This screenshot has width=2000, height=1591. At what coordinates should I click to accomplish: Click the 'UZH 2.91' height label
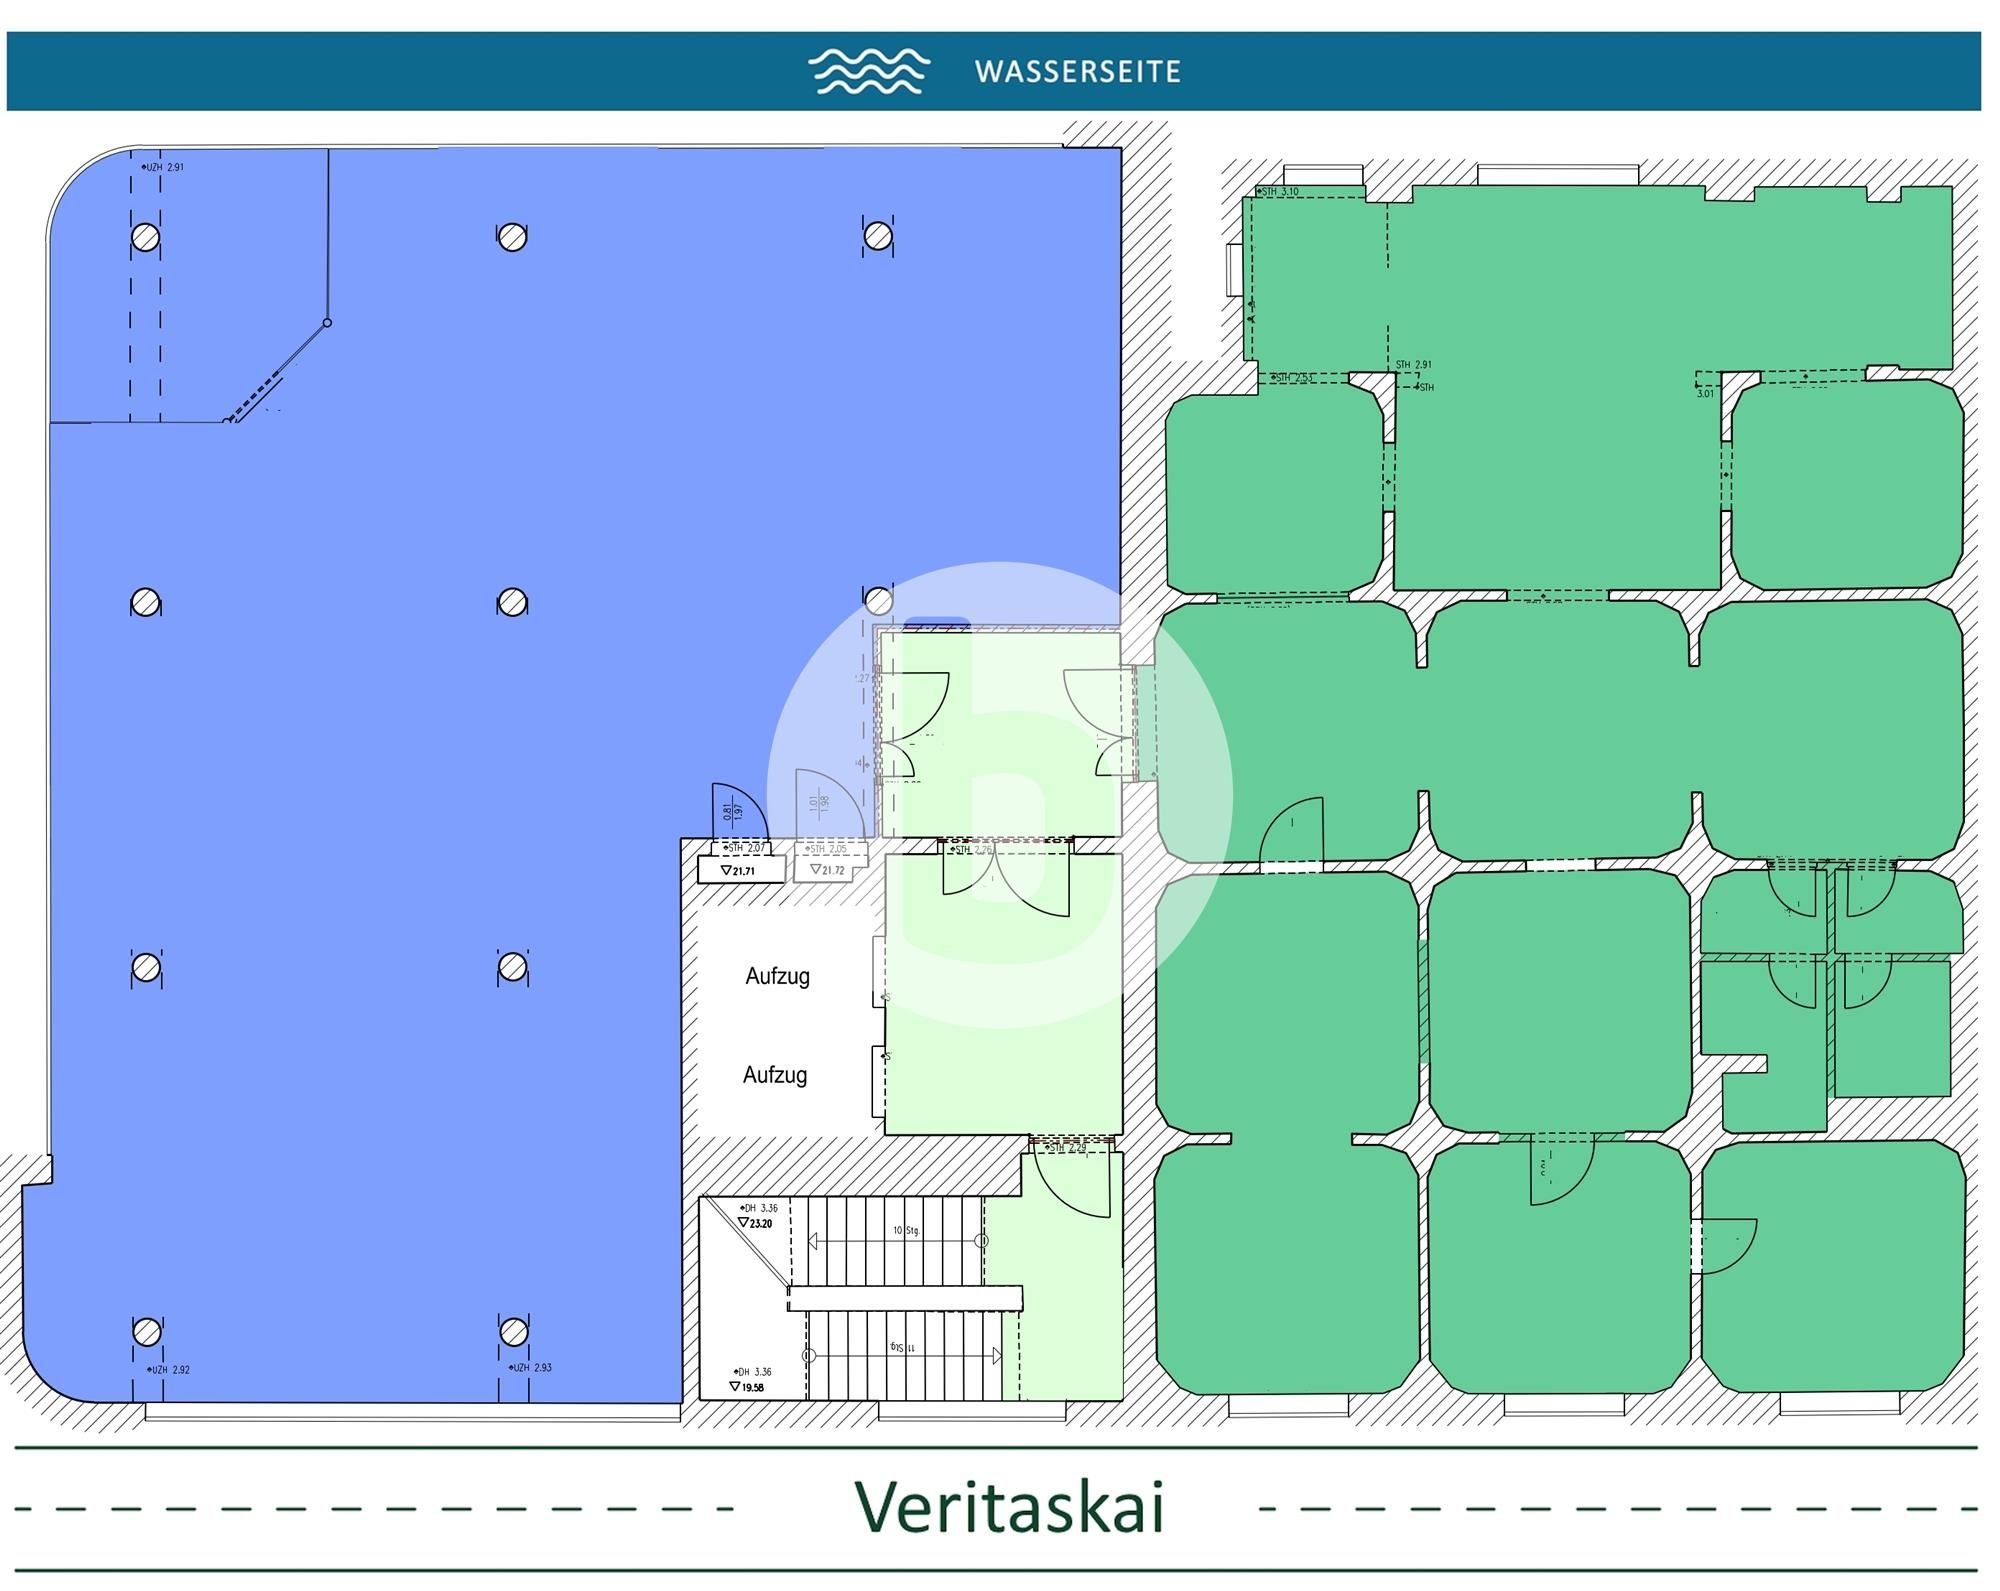(162, 167)
